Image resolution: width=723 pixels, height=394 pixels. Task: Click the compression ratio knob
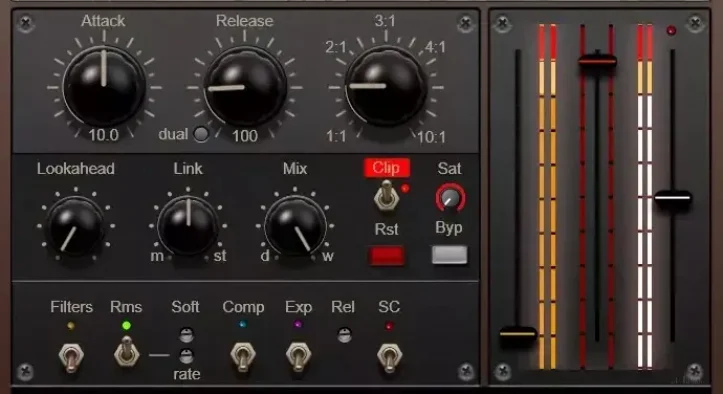385,86
